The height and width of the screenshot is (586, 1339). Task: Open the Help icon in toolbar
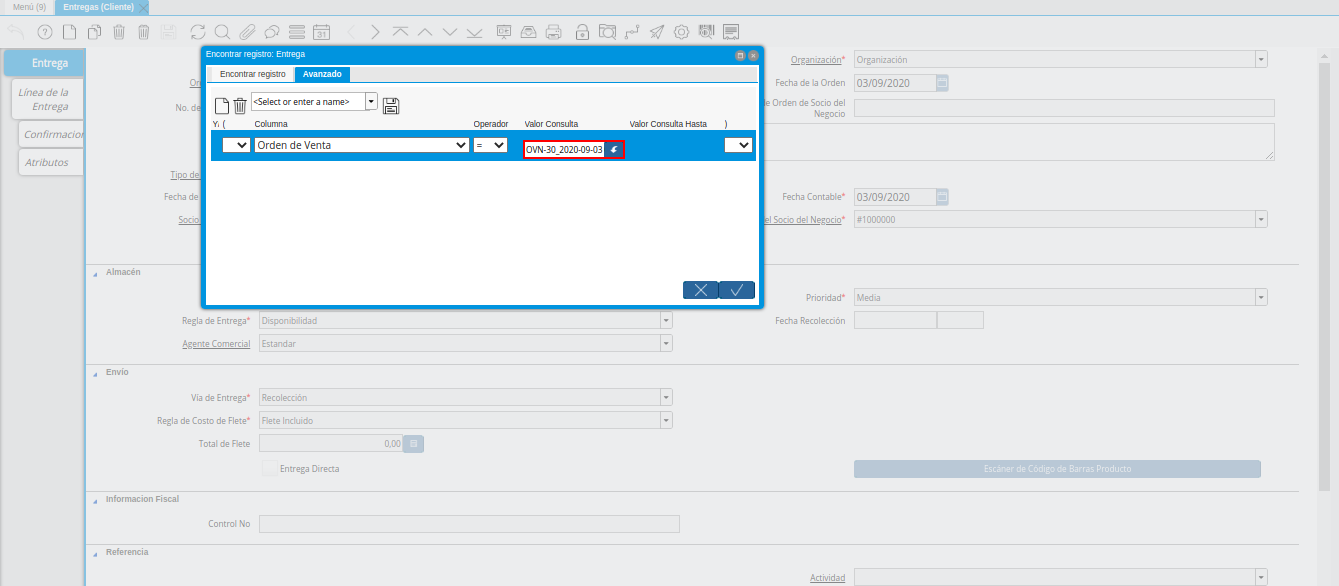[x=44, y=32]
